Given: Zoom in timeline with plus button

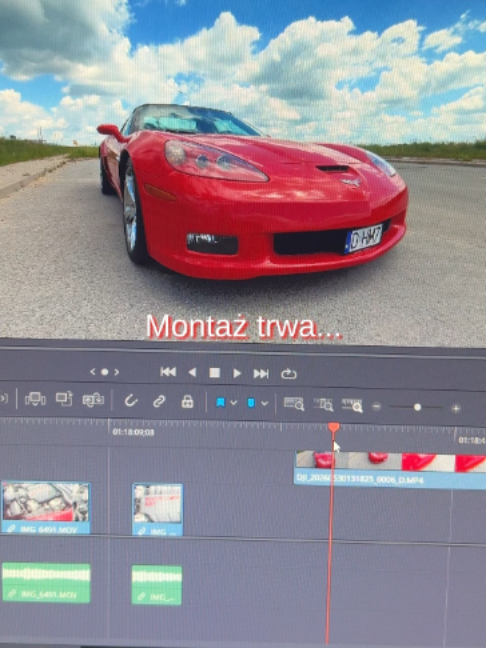Looking at the screenshot, I should pos(456,409).
